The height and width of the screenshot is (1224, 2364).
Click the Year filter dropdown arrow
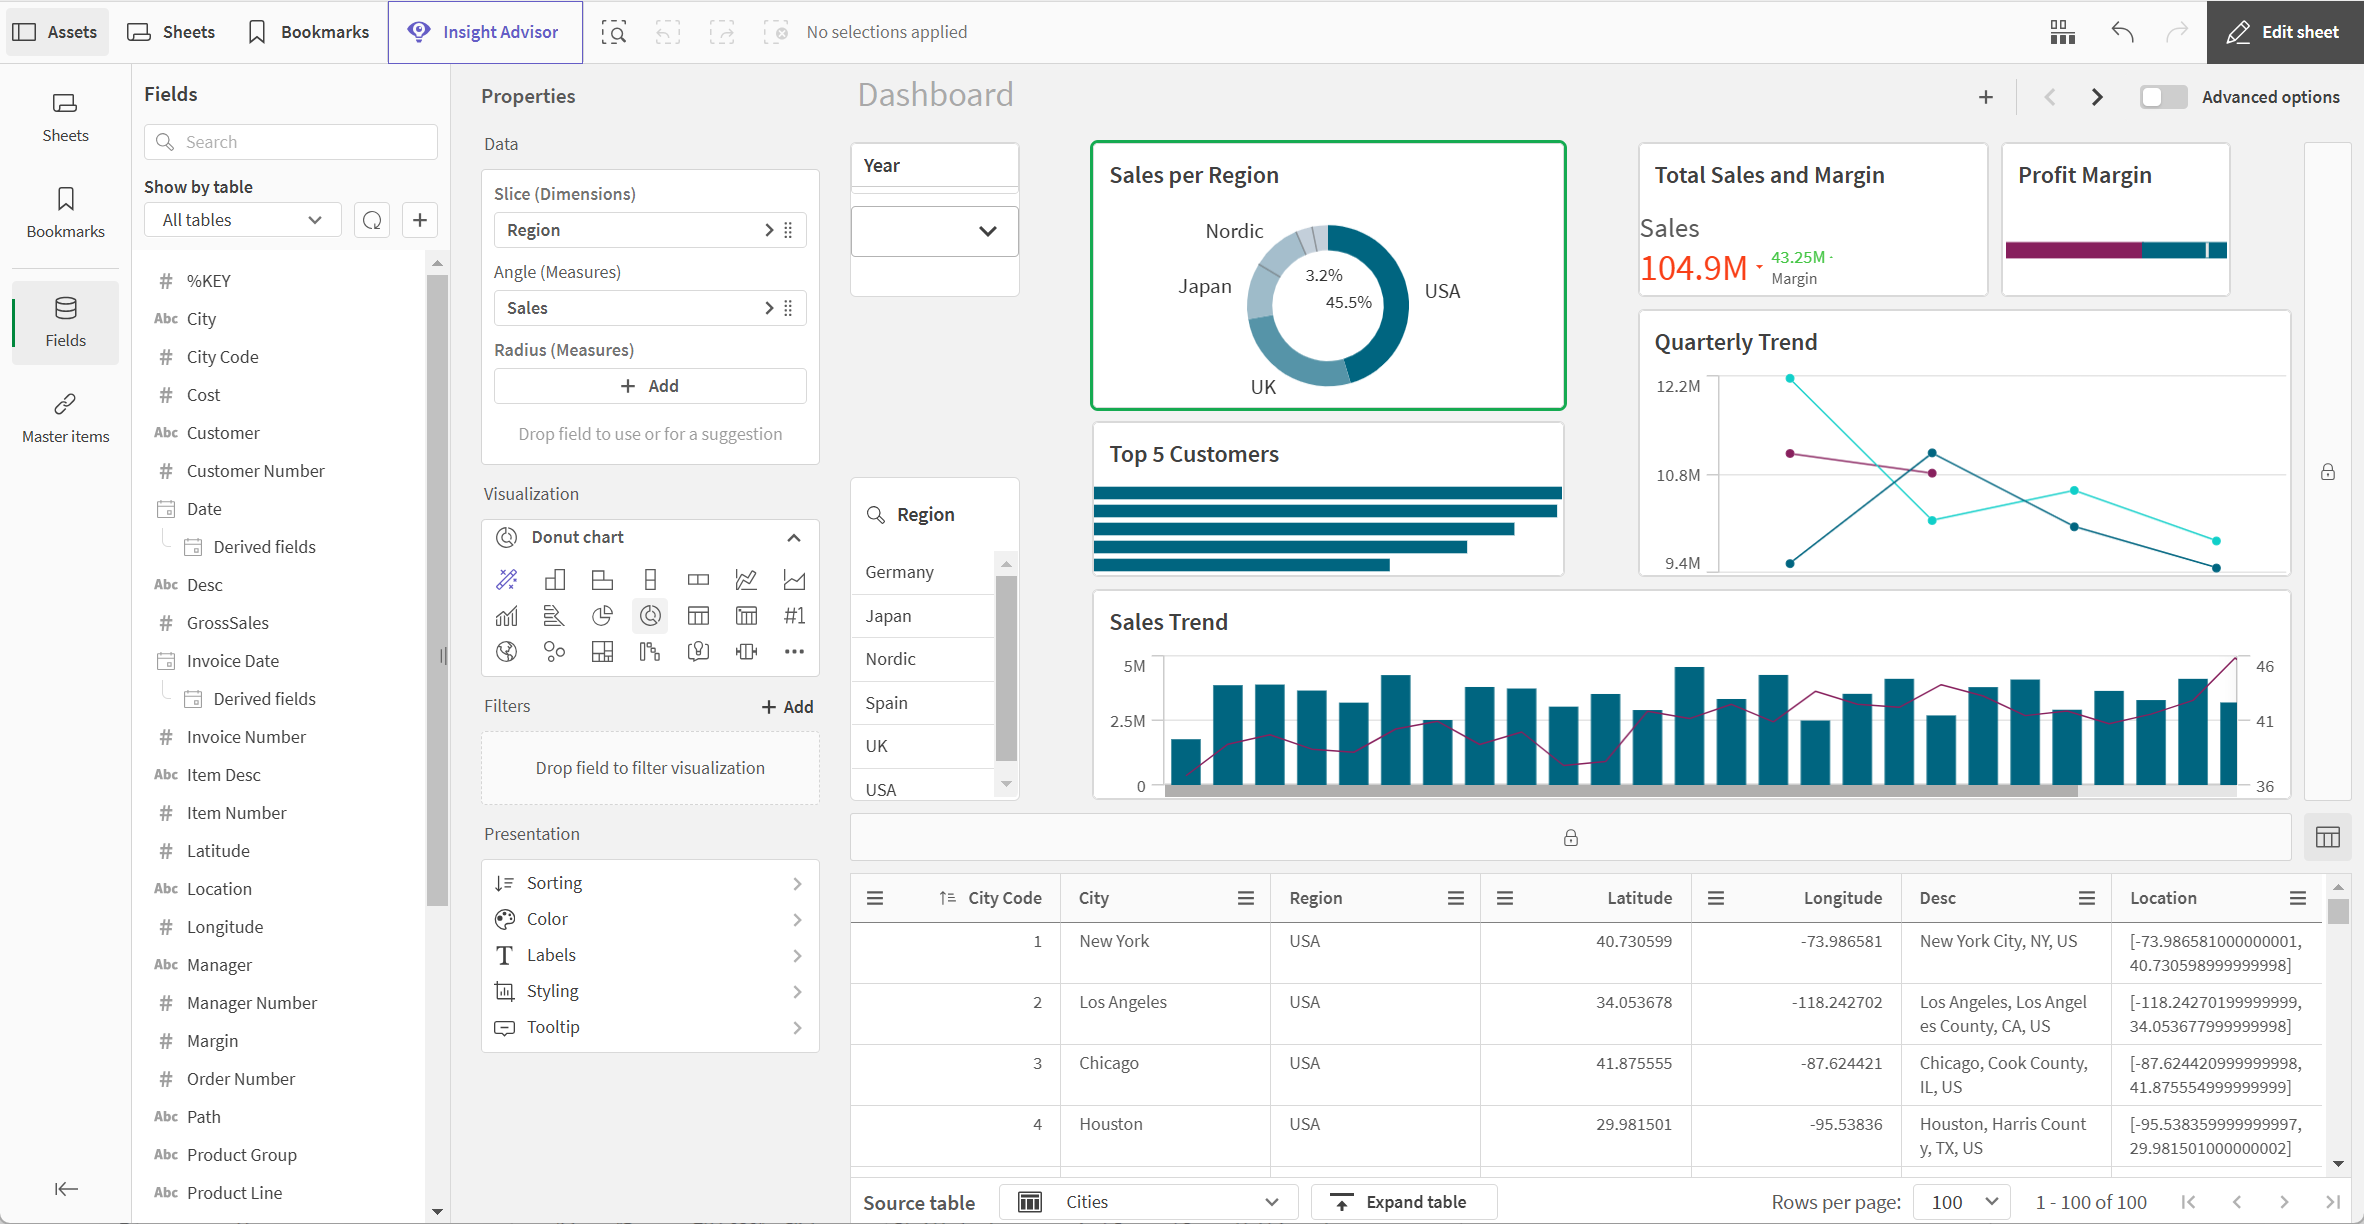click(x=988, y=233)
